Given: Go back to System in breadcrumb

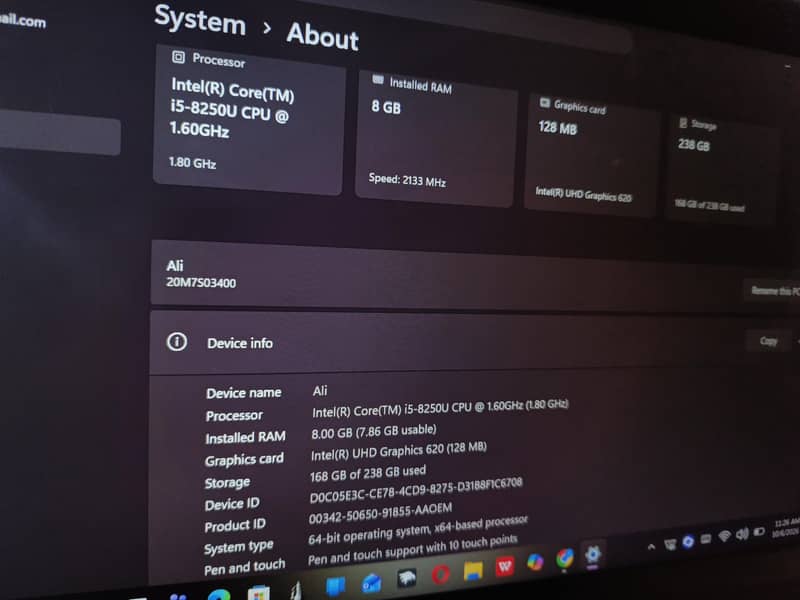Looking at the screenshot, I should (200, 20).
